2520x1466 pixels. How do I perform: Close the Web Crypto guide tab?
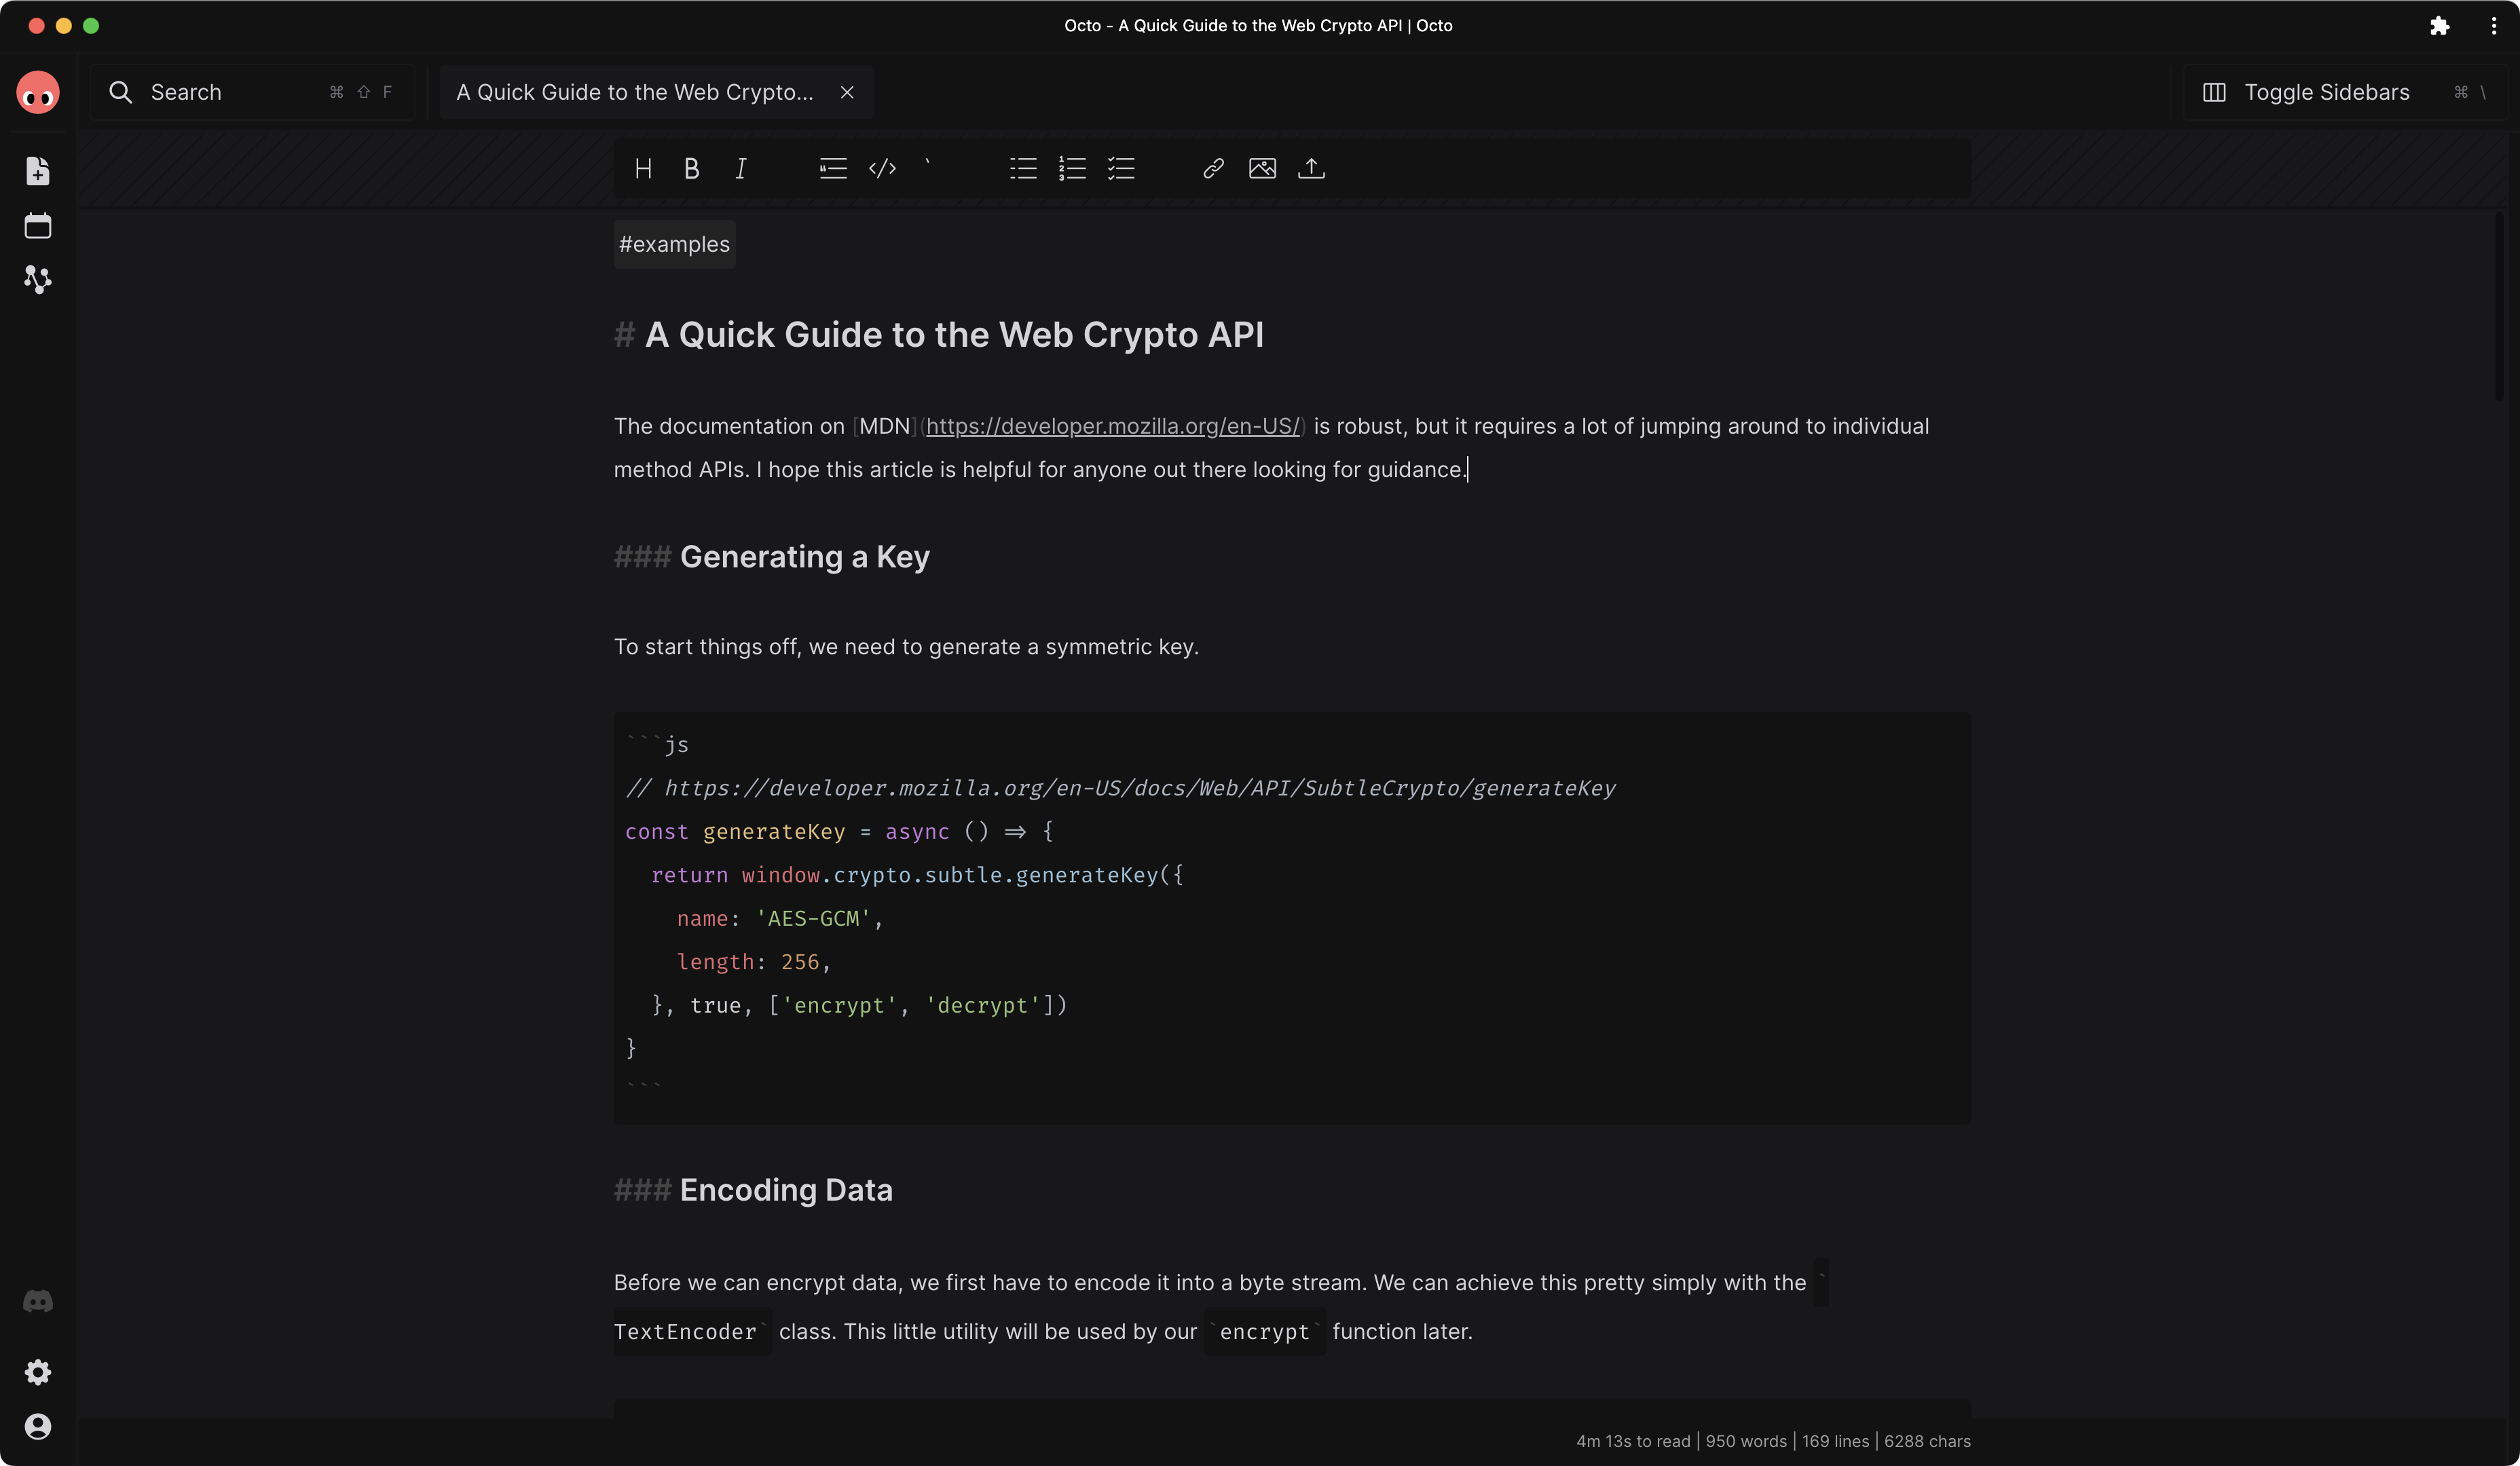click(x=847, y=92)
